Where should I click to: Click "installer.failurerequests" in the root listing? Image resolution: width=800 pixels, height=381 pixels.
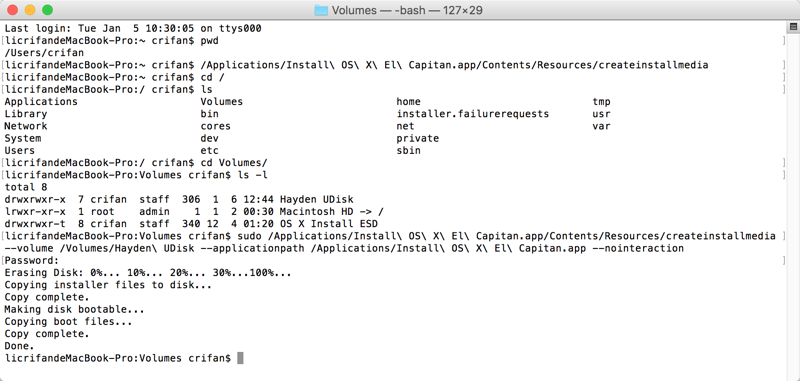pyautogui.click(x=472, y=114)
